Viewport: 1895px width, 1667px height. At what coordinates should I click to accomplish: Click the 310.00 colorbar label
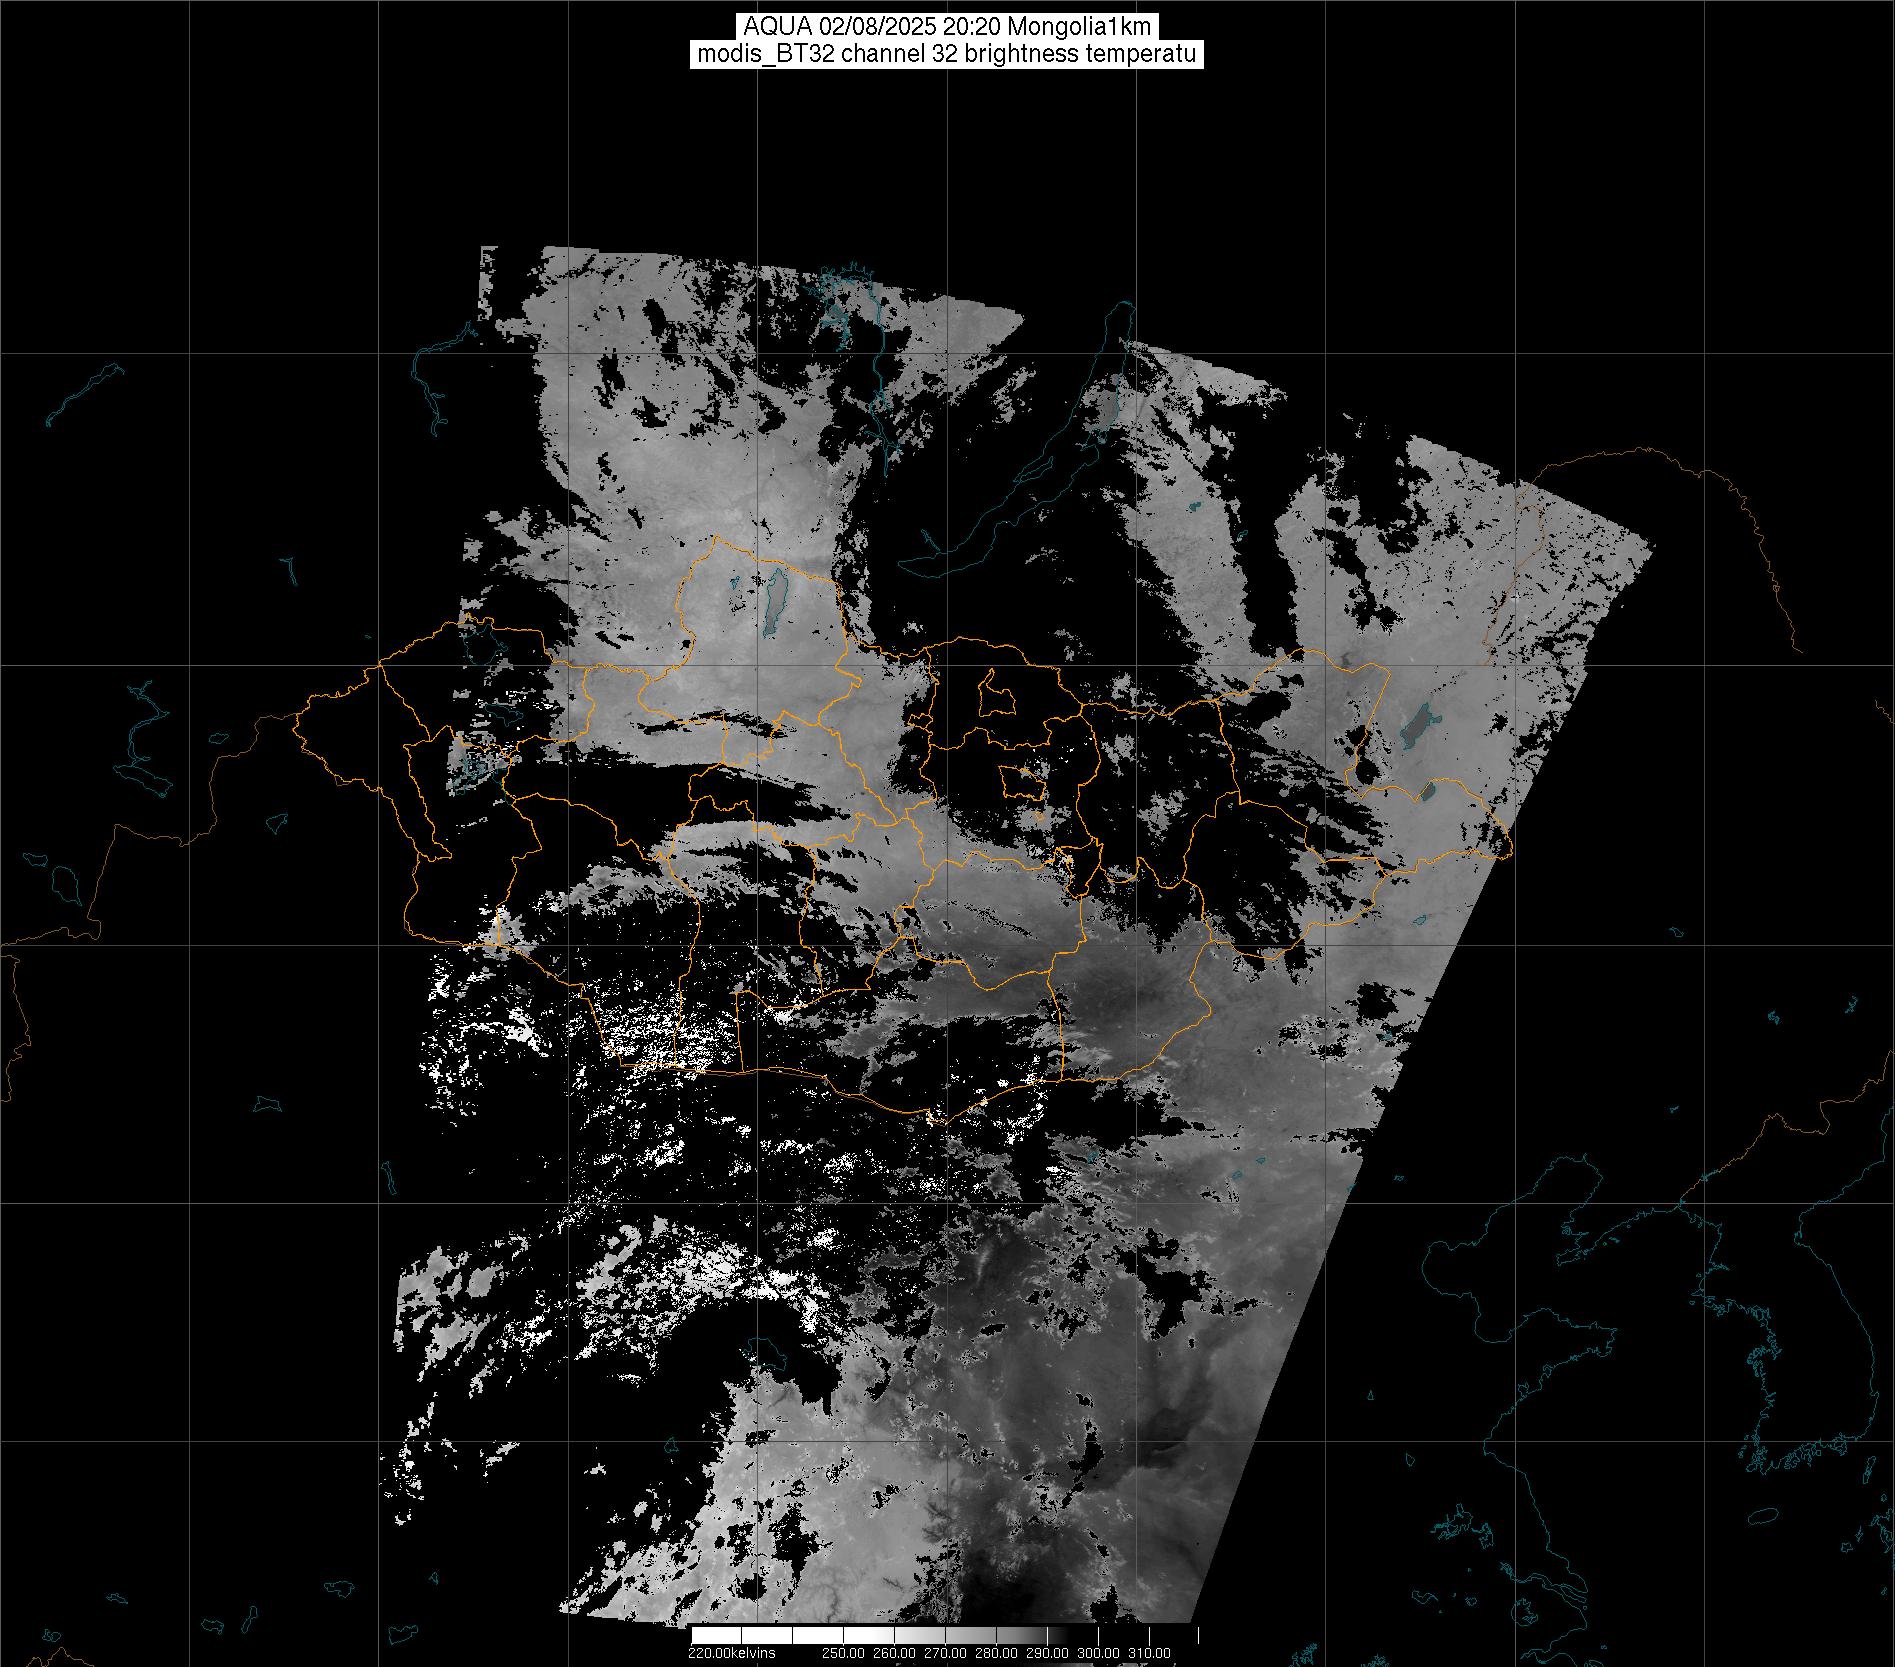1149,1653
